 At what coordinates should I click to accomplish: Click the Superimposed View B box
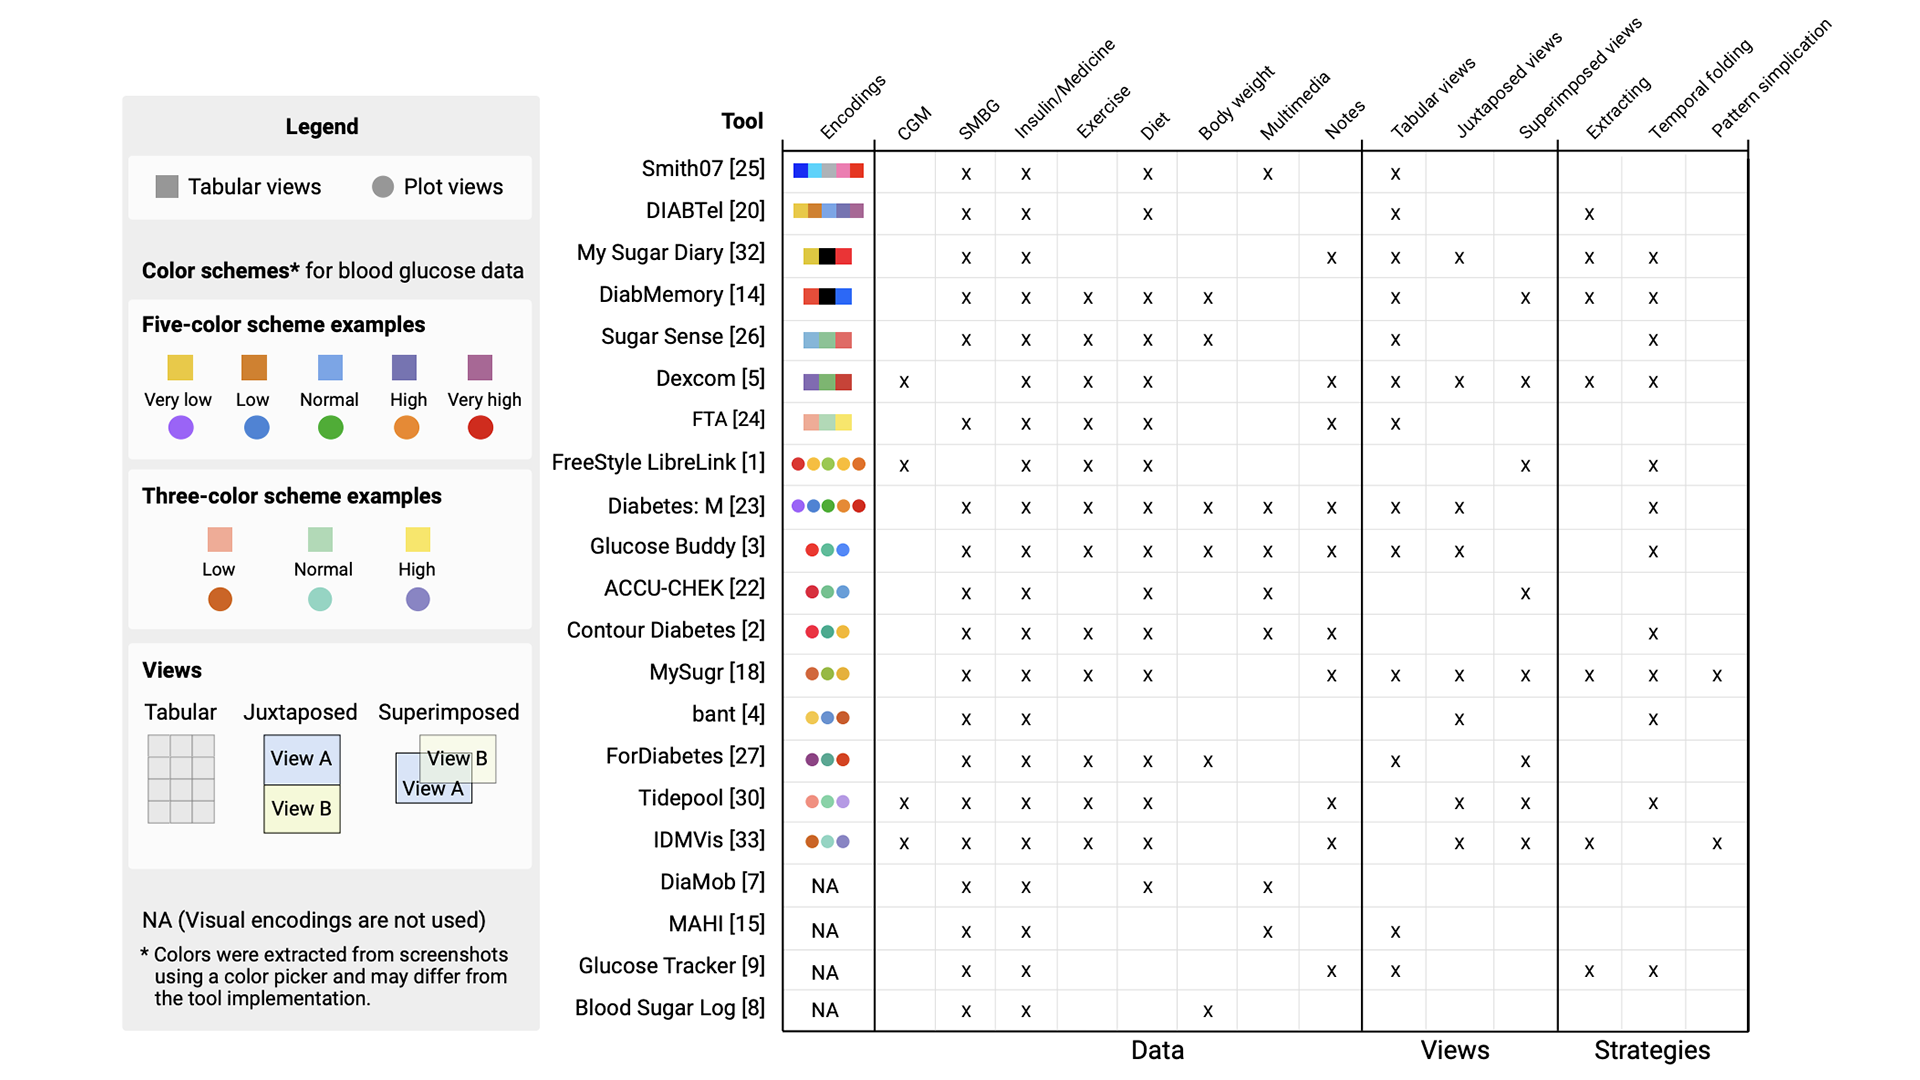pyautogui.click(x=458, y=759)
